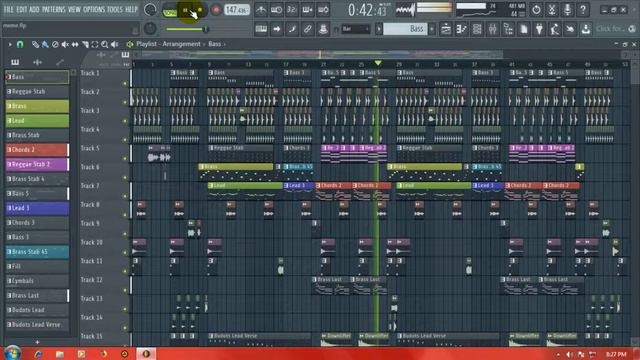Click the pause playback button
This screenshot has width=640, height=360.
(x=185, y=10)
